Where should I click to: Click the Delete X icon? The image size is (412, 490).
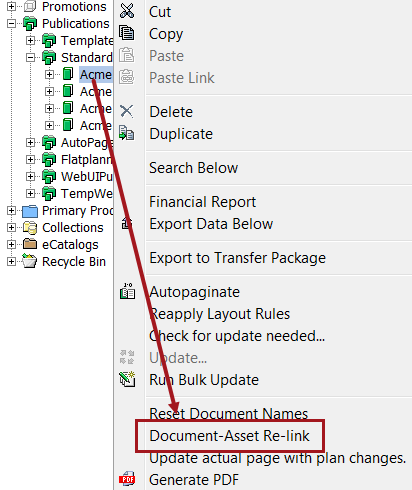coord(127,111)
